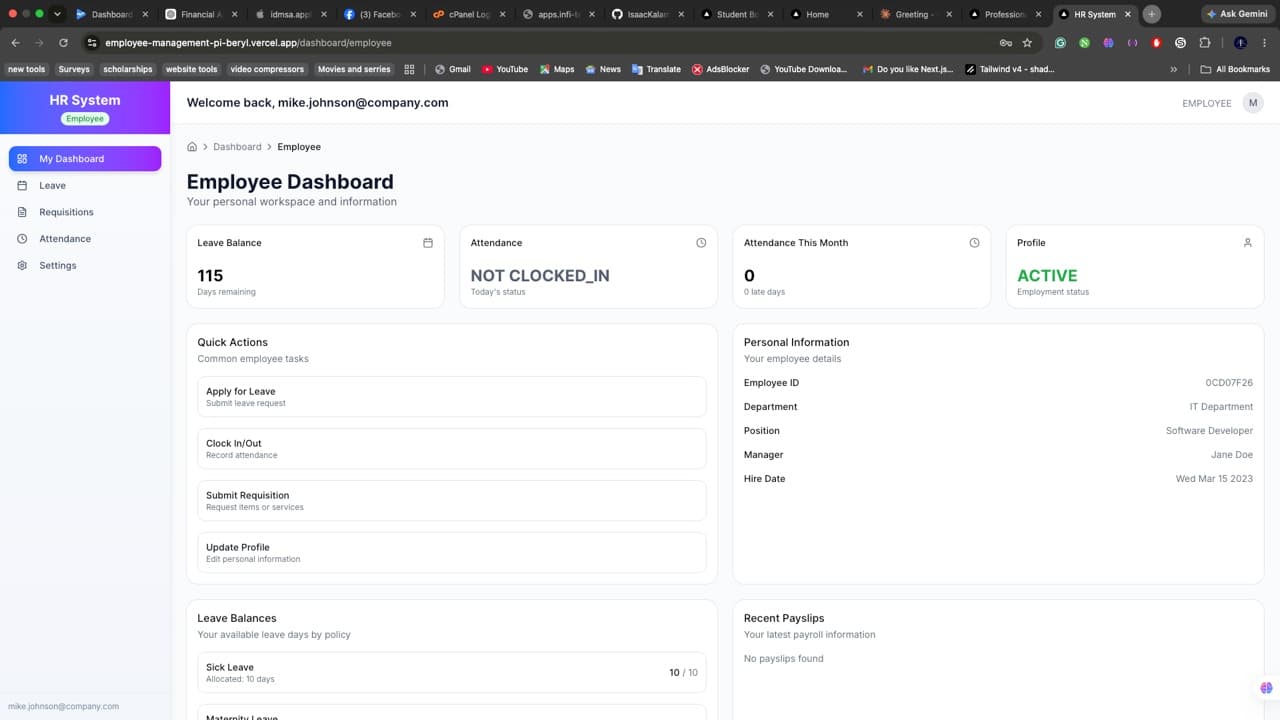
Task: Click the Submit Requisition quick action
Action: coord(452,501)
